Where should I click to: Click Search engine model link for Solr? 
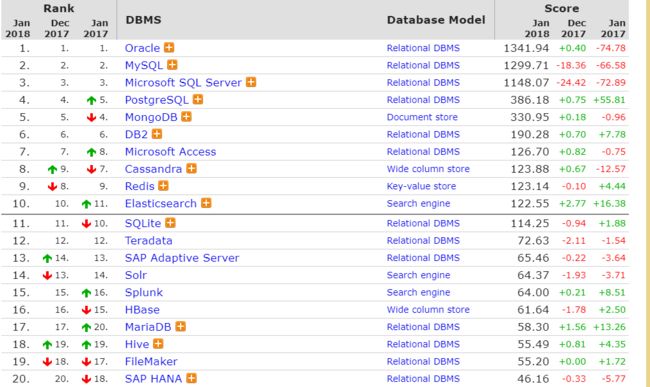(x=418, y=275)
